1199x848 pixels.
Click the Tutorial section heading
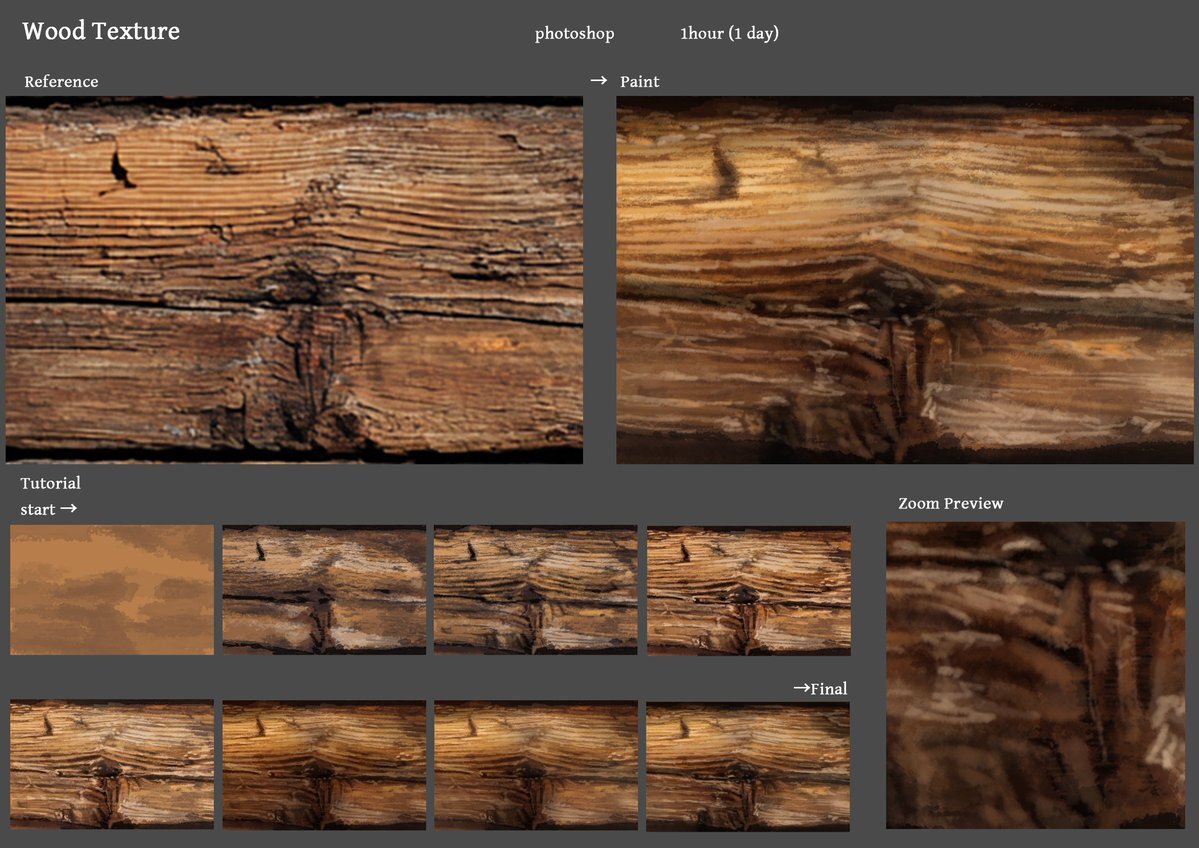pos(50,483)
